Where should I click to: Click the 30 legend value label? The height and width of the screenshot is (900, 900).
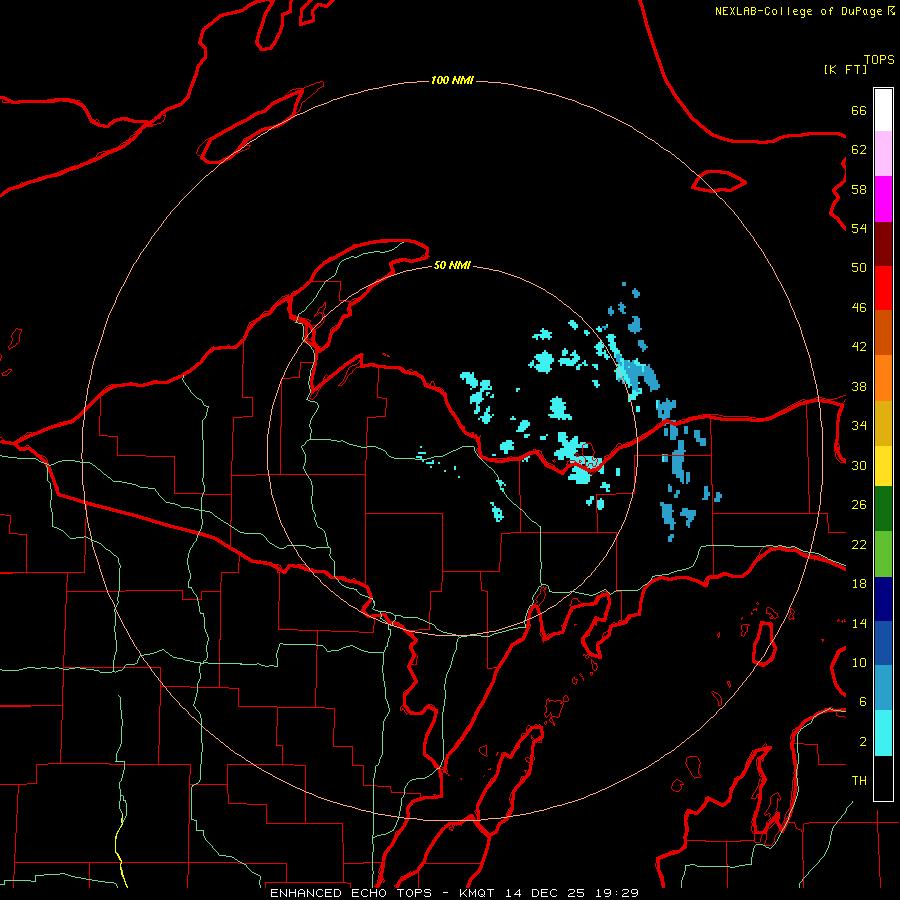coord(859,465)
